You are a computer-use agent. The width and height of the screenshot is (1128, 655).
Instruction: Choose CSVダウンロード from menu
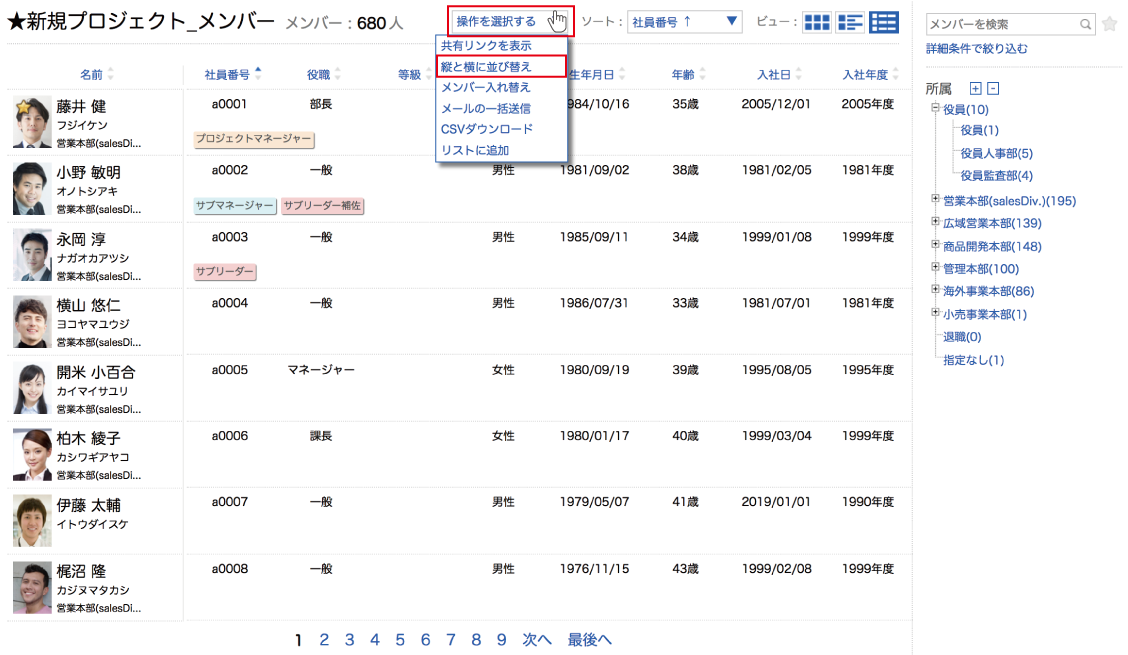(x=487, y=129)
